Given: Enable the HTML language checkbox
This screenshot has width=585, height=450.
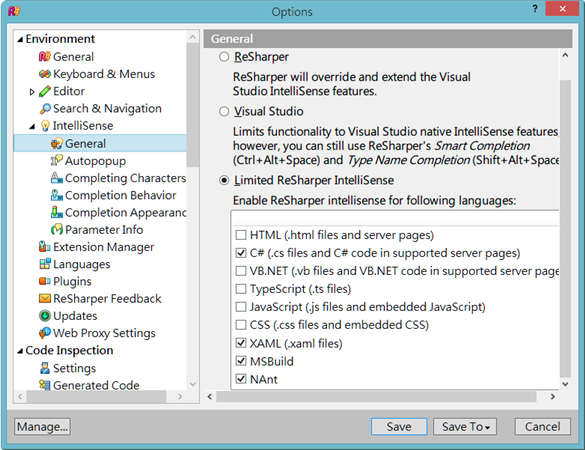Looking at the screenshot, I should coord(241,235).
